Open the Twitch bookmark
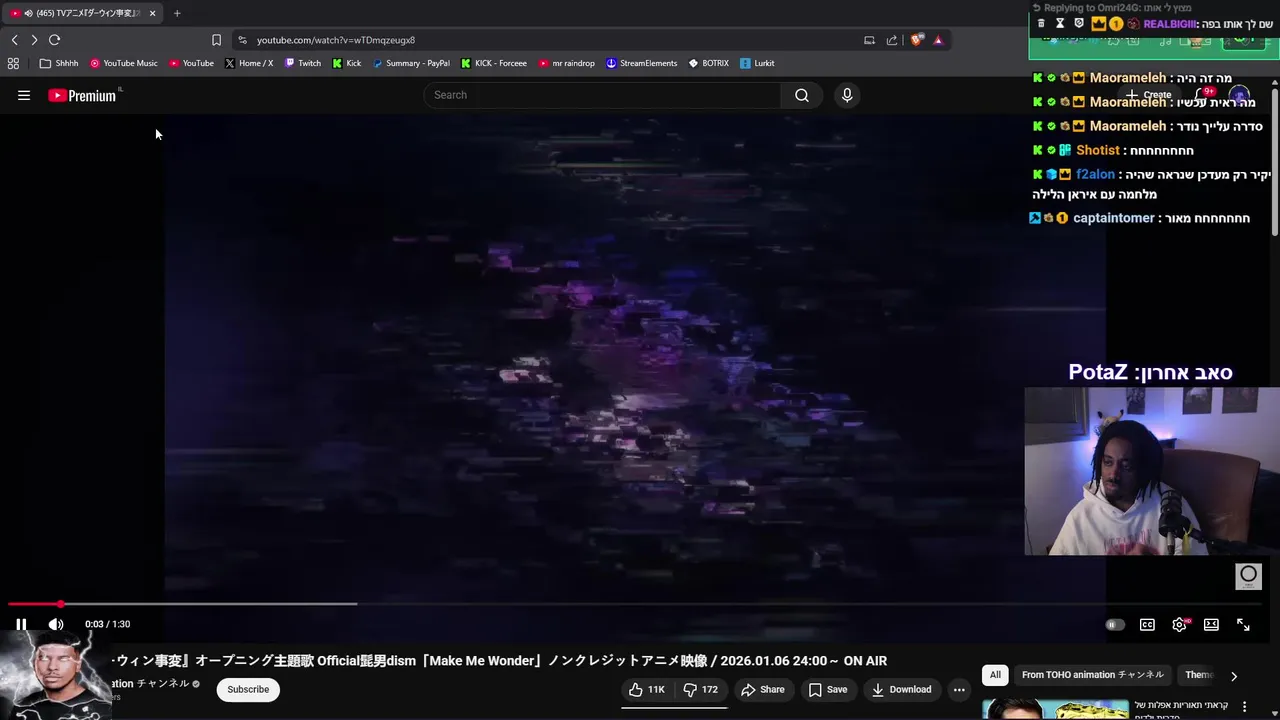Image resolution: width=1280 pixels, height=720 pixels. tap(303, 63)
